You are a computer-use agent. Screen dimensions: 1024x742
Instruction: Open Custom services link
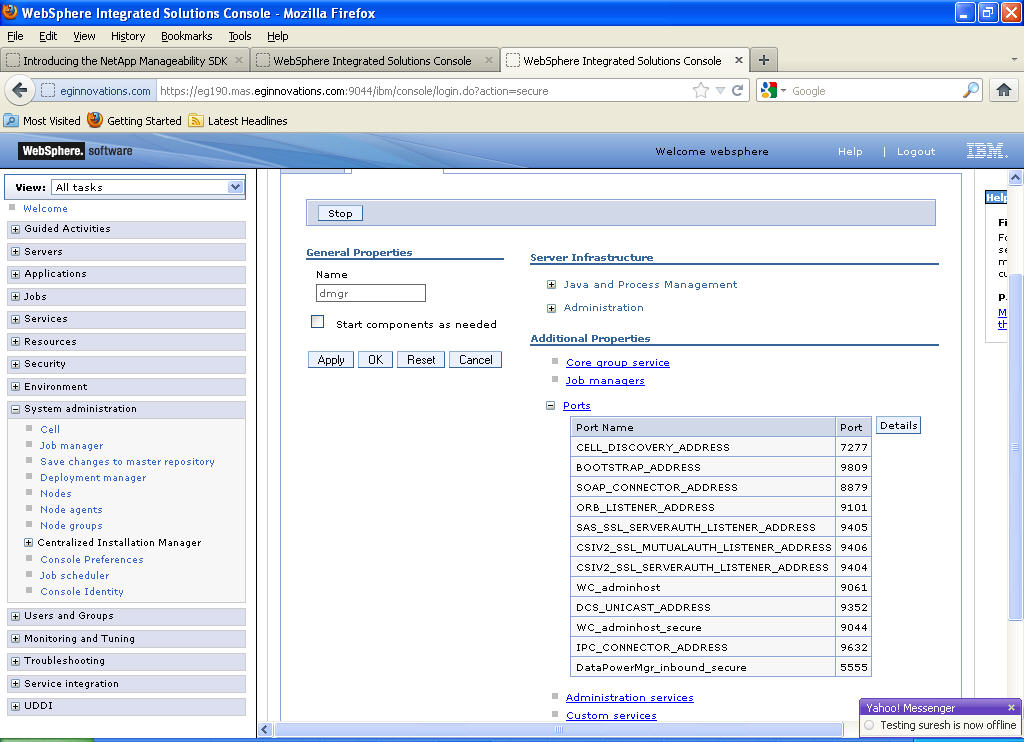pos(611,715)
